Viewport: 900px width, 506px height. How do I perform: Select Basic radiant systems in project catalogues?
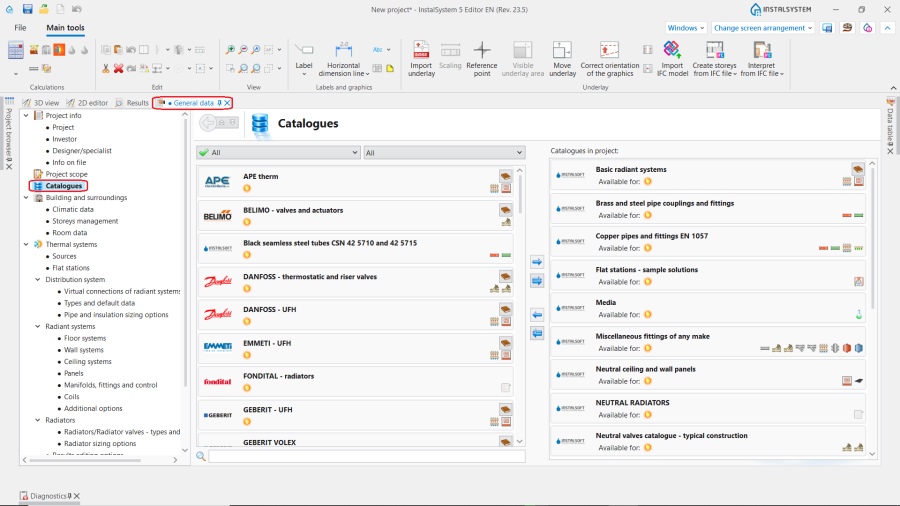[x=708, y=175]
